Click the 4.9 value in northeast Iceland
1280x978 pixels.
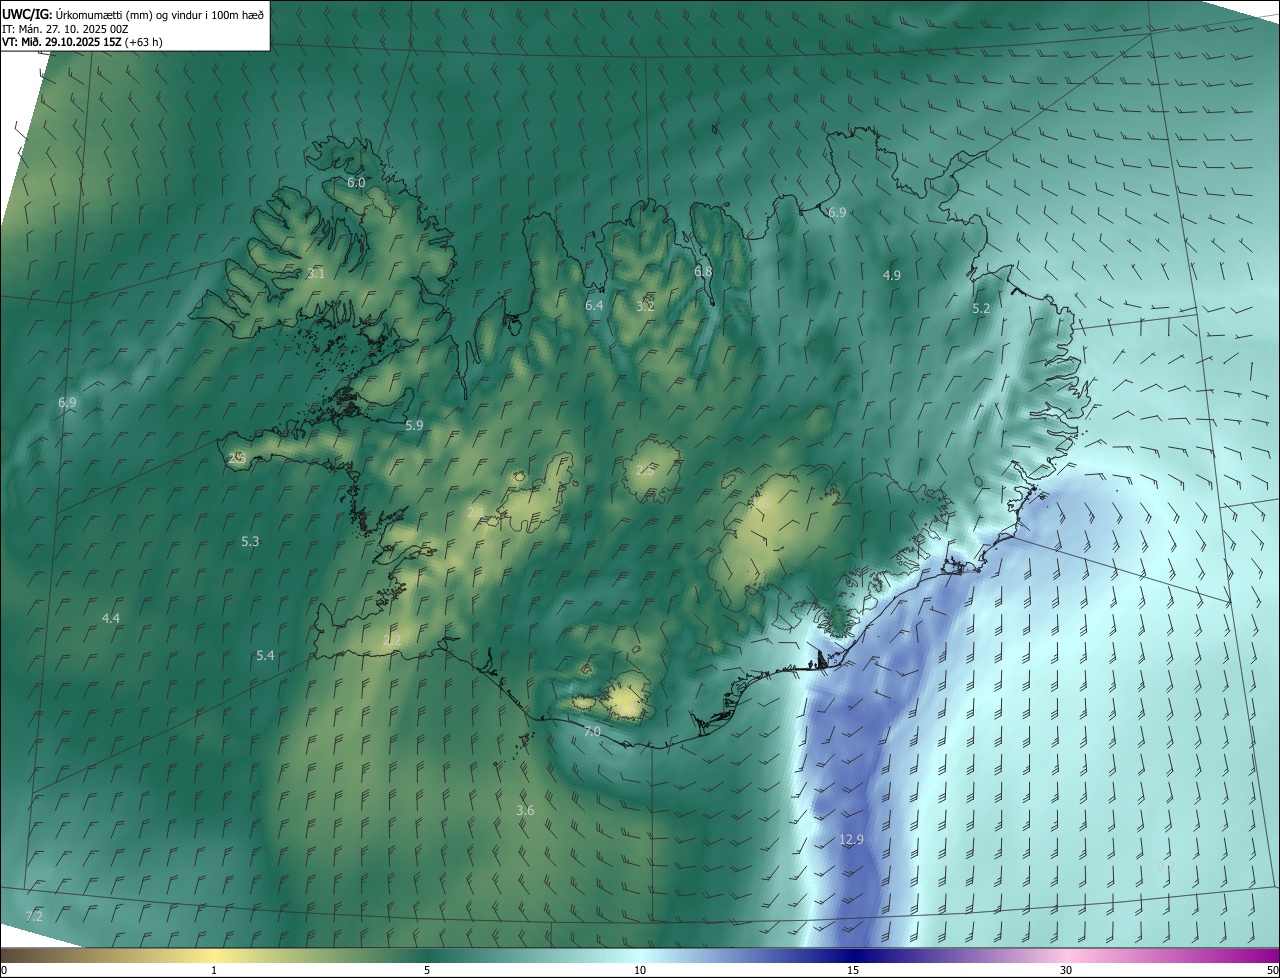point(891,275)
